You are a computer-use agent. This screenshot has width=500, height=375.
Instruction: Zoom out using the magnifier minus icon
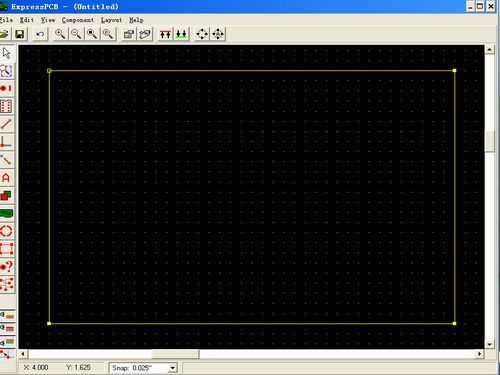(x=76, y=34)
